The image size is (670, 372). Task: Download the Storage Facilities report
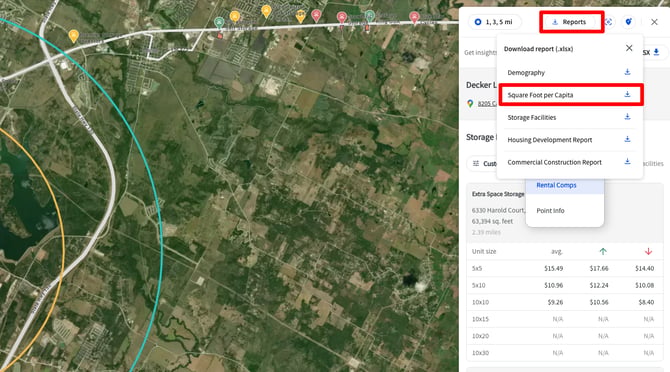(x=627, y=117)
